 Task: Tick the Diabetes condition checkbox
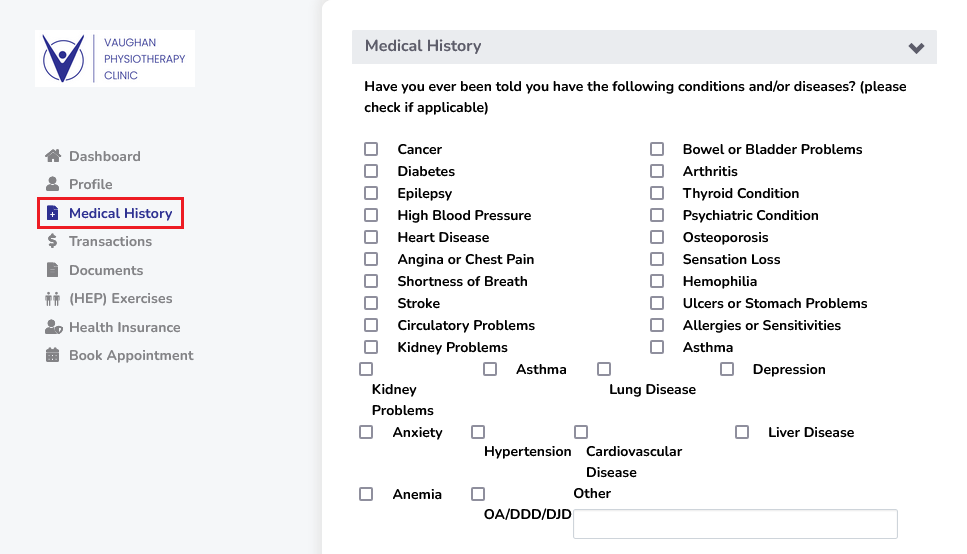371,171
